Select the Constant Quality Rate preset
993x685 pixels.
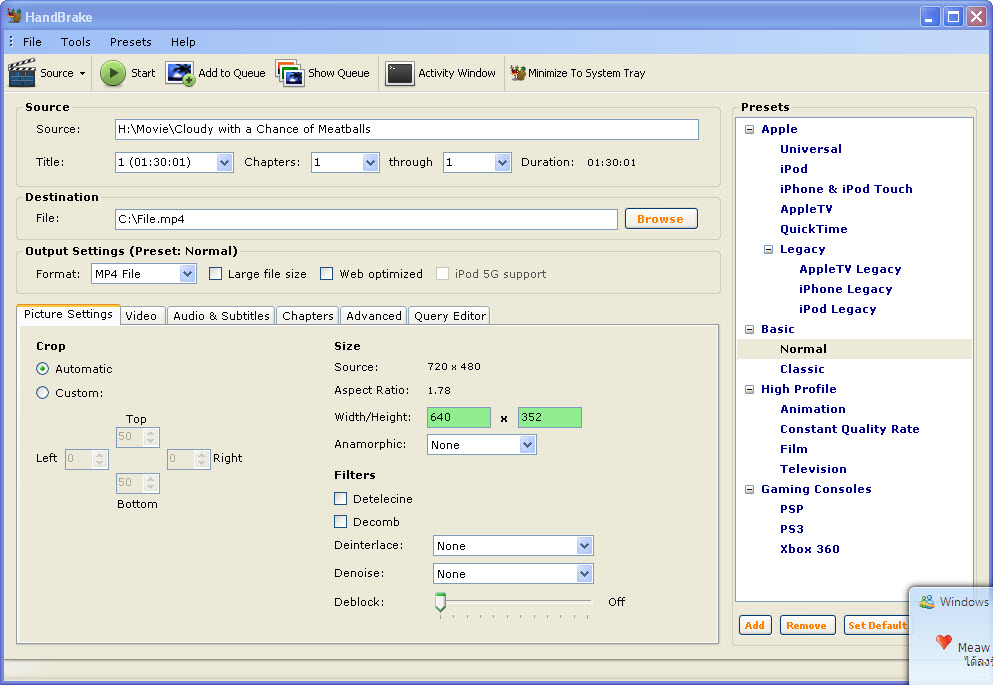point(850,429)
